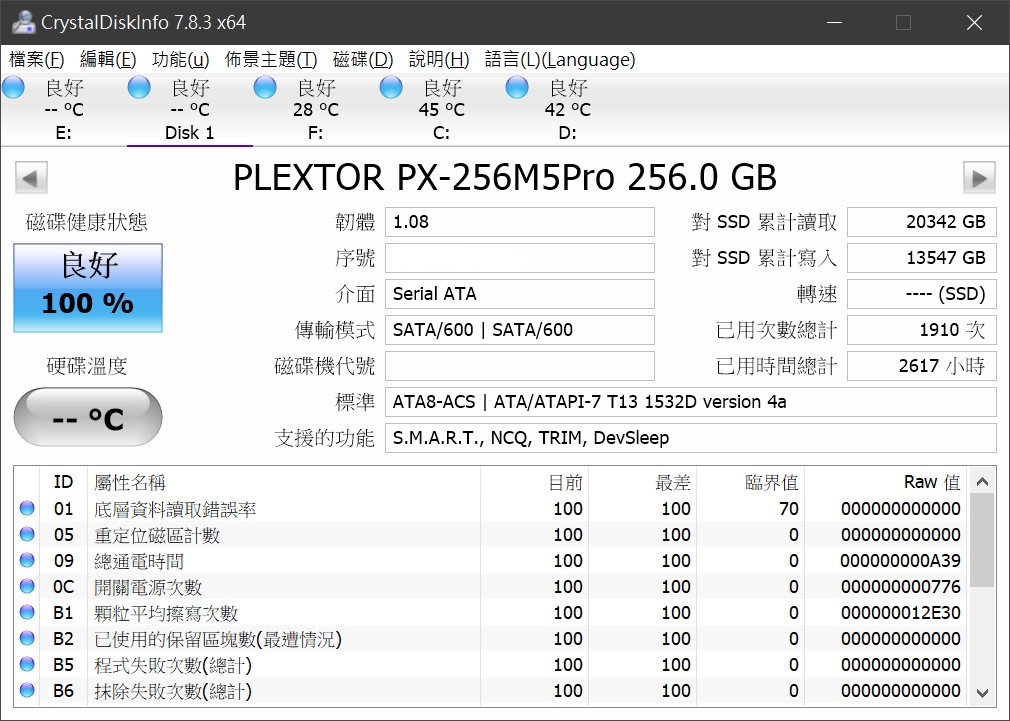Go to next disk with right arrow
Screen dimensions: 1010x721
pos(979,178)
